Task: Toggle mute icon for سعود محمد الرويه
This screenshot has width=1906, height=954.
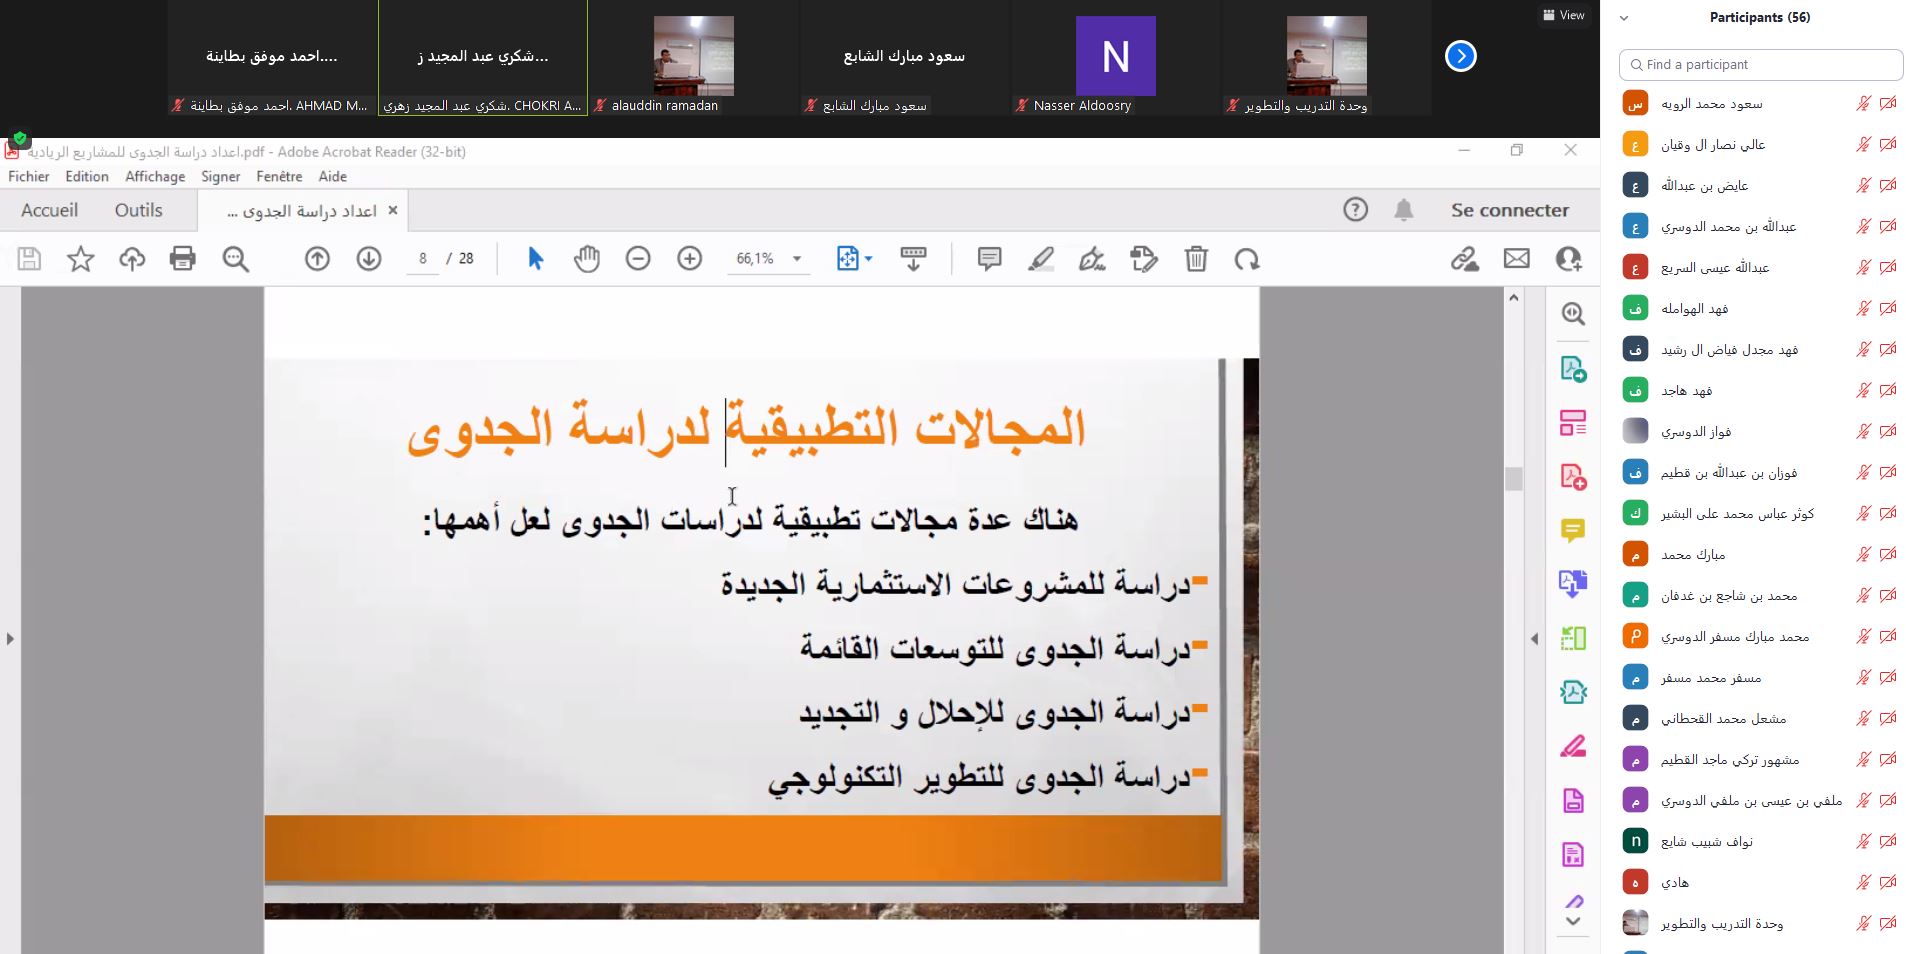Action: pyautogui.click(x=1863, y=103)
